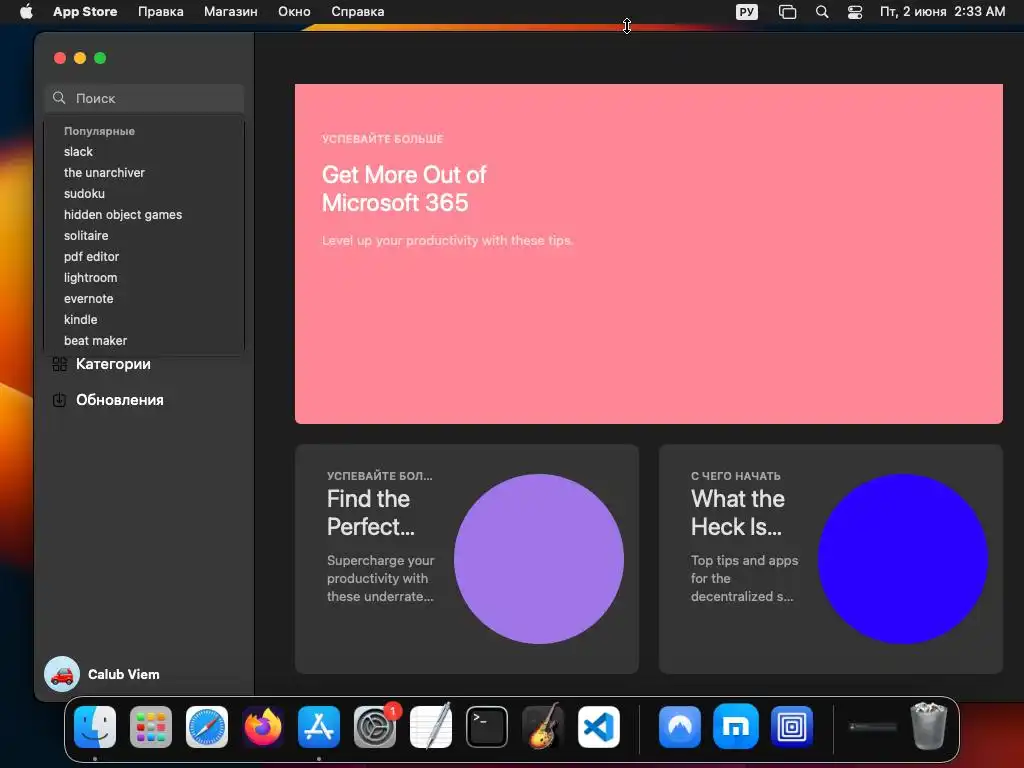Screen dimensions: 1024x768
Task: Open the Правка menu
Action: (x=161, y=12)
